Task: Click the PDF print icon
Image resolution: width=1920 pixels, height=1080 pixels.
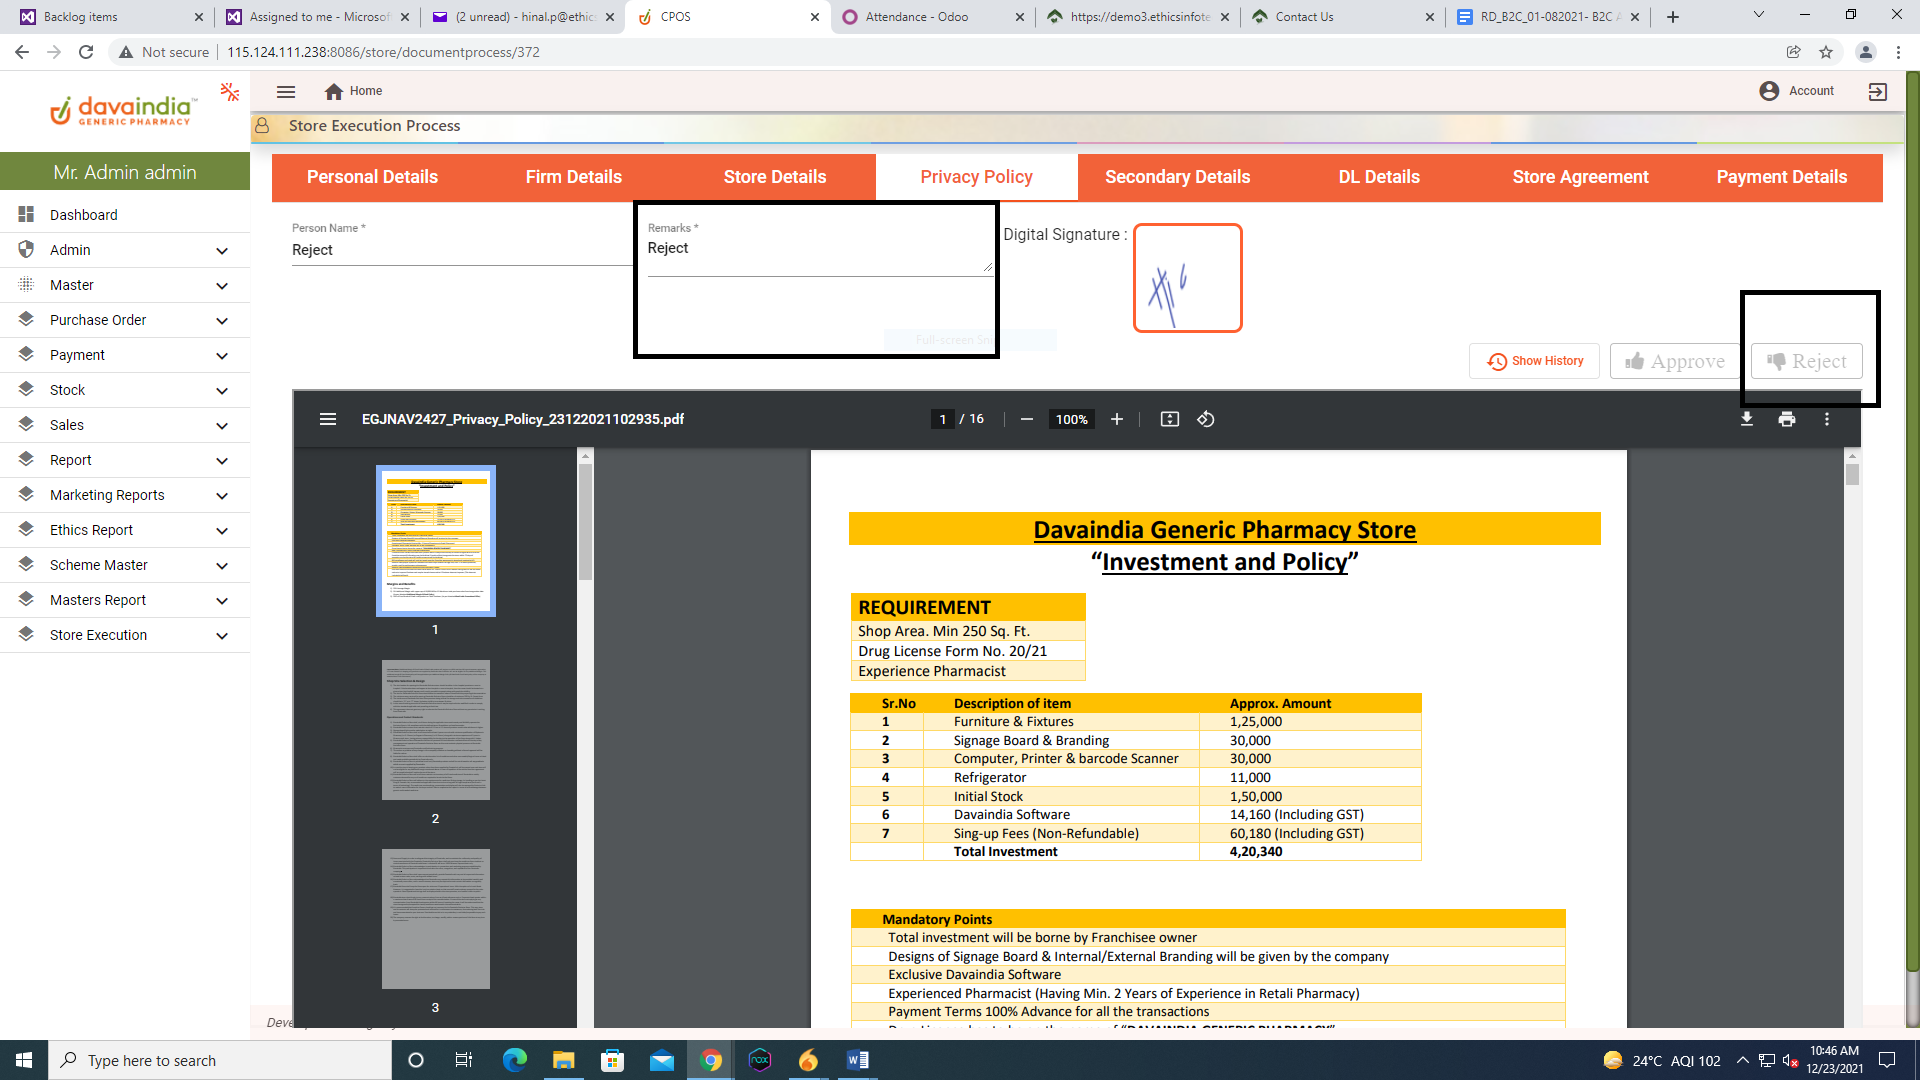Action: 1787,419
